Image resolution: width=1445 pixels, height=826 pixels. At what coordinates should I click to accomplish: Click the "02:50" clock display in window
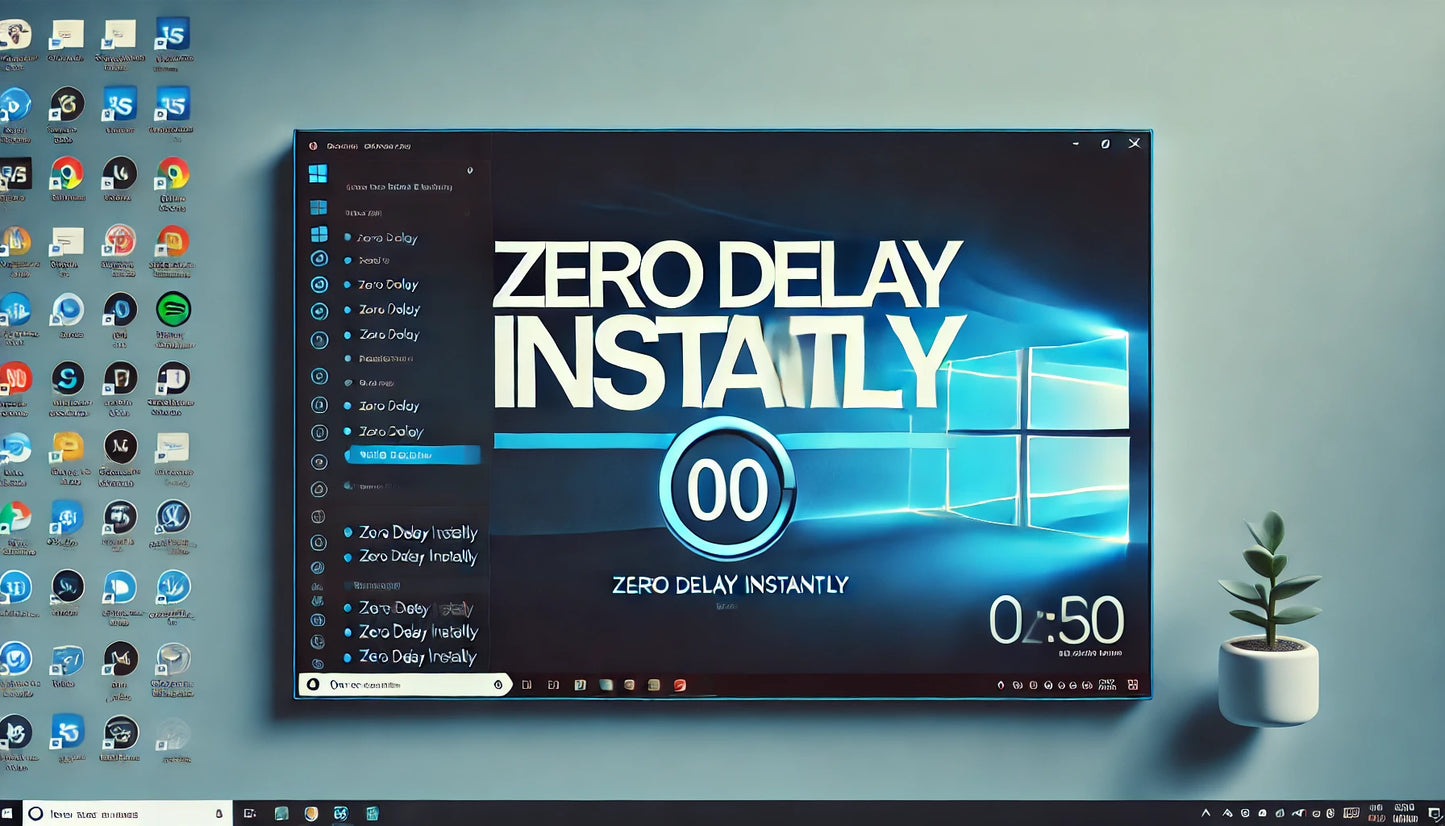tap(1056, 621)
